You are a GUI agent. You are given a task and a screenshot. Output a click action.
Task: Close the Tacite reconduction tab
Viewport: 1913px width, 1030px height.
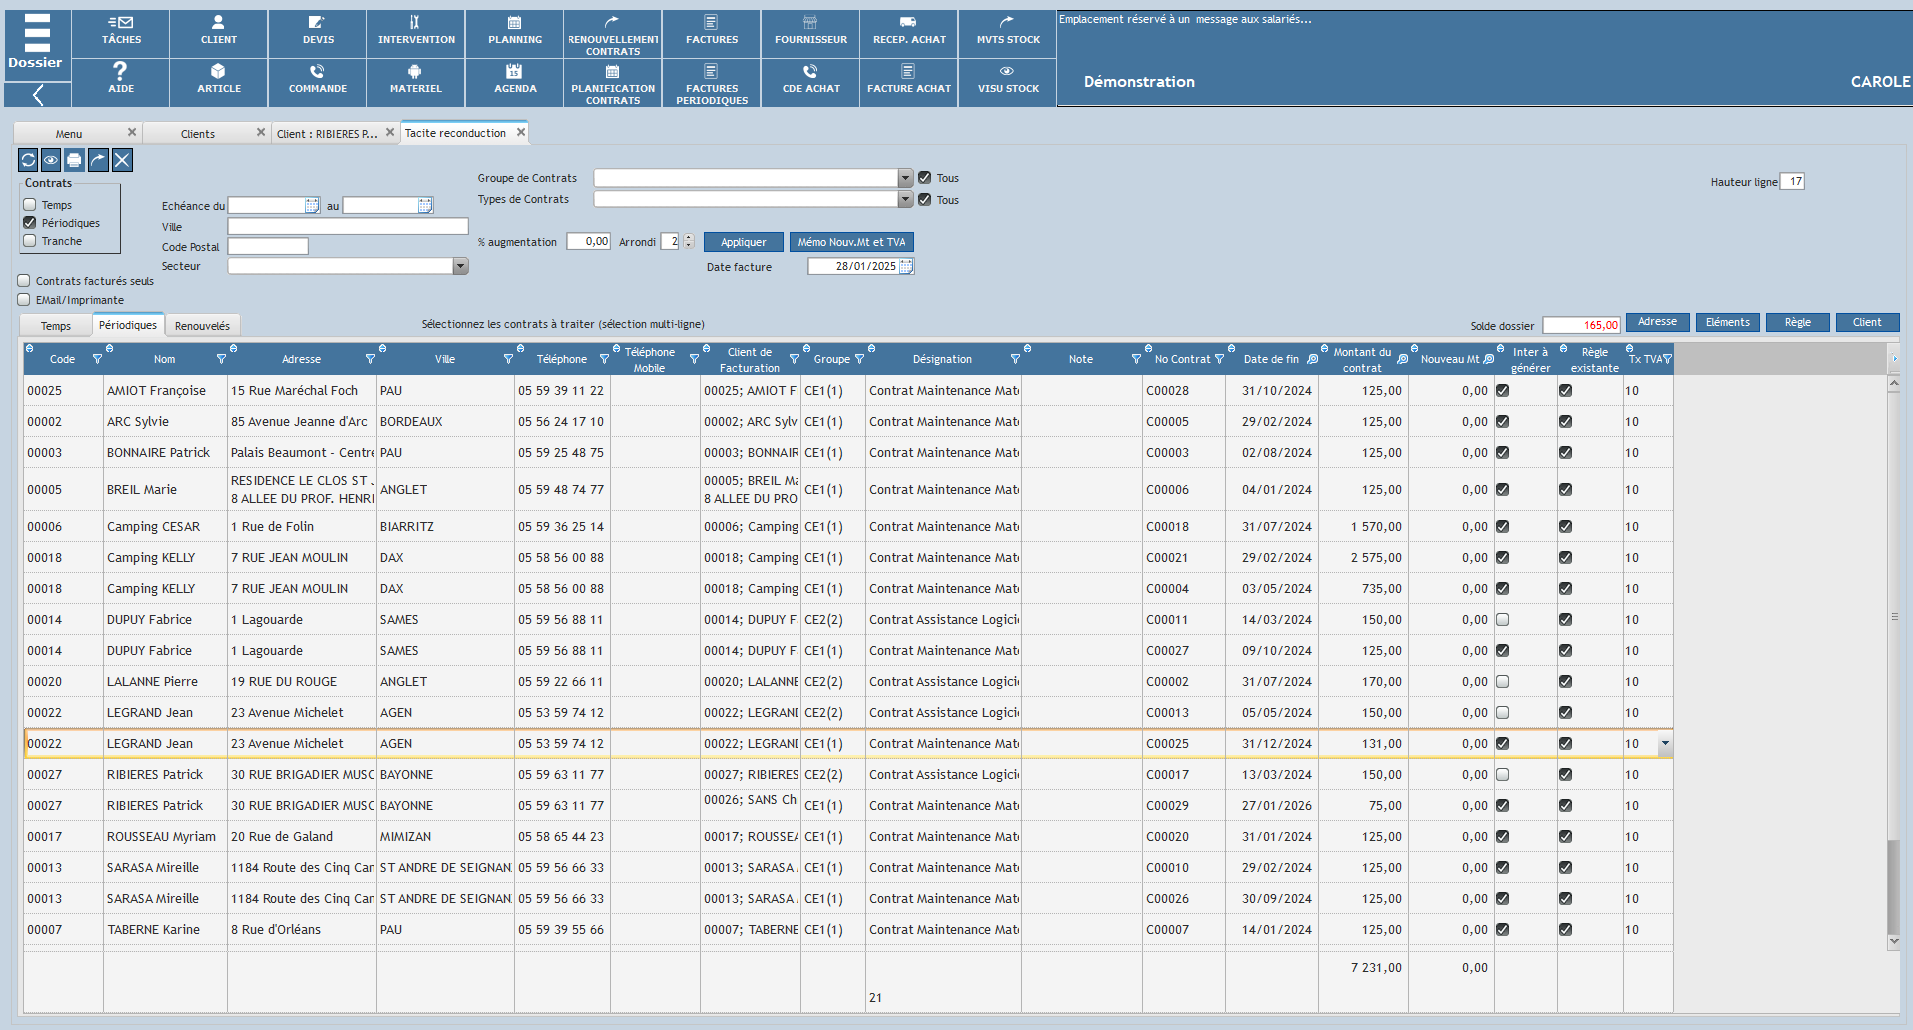pyautogui.click(x=520, y=132)
